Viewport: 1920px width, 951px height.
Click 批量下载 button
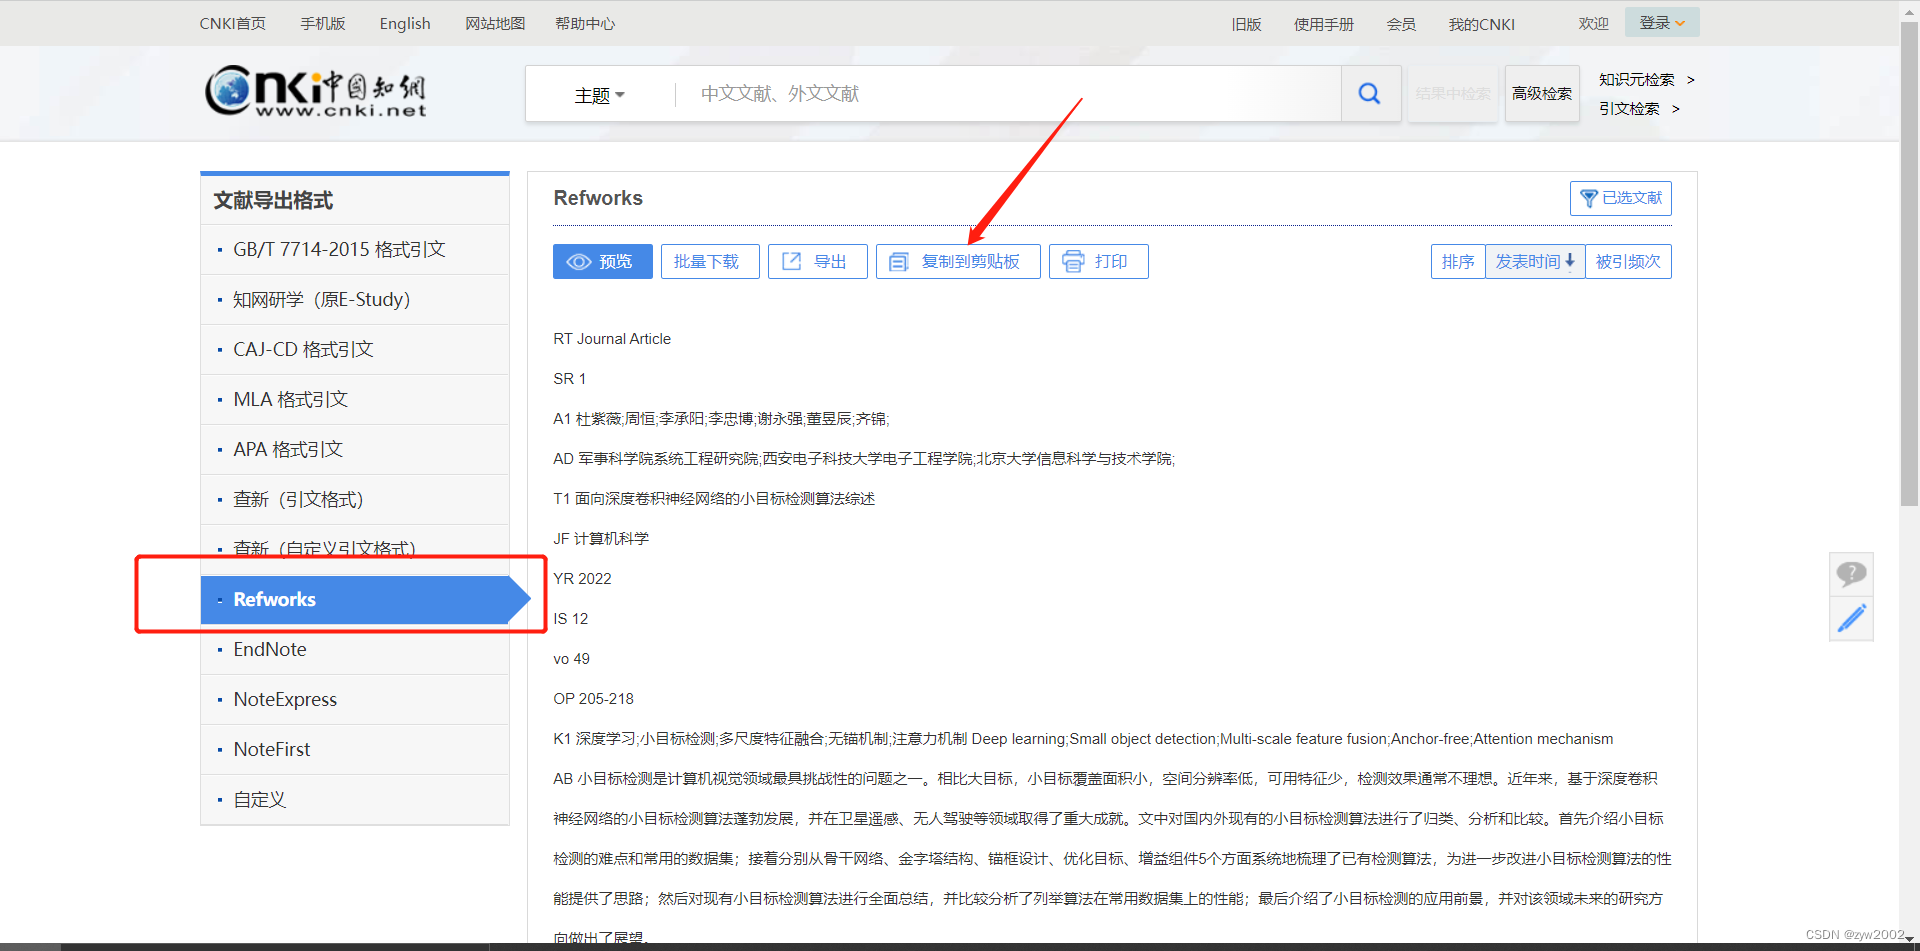coord(710,262)
